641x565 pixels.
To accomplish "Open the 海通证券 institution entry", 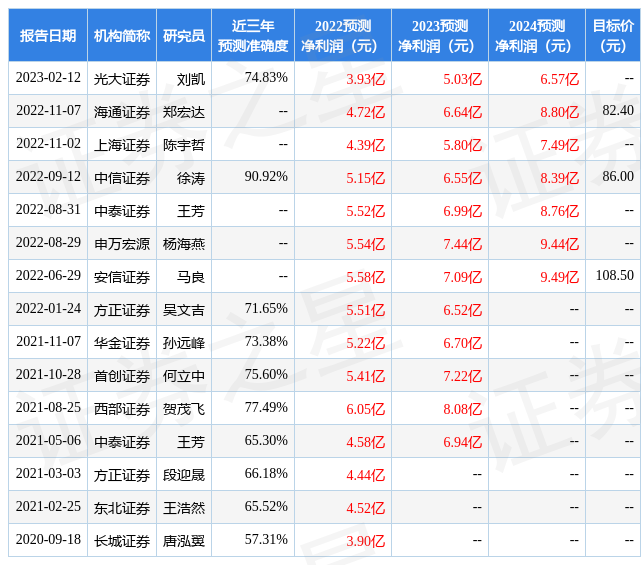I will click(x=122, y=112).
